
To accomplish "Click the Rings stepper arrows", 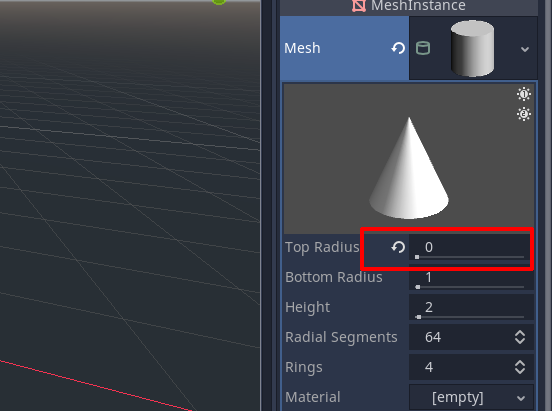I will pos(520,367).
